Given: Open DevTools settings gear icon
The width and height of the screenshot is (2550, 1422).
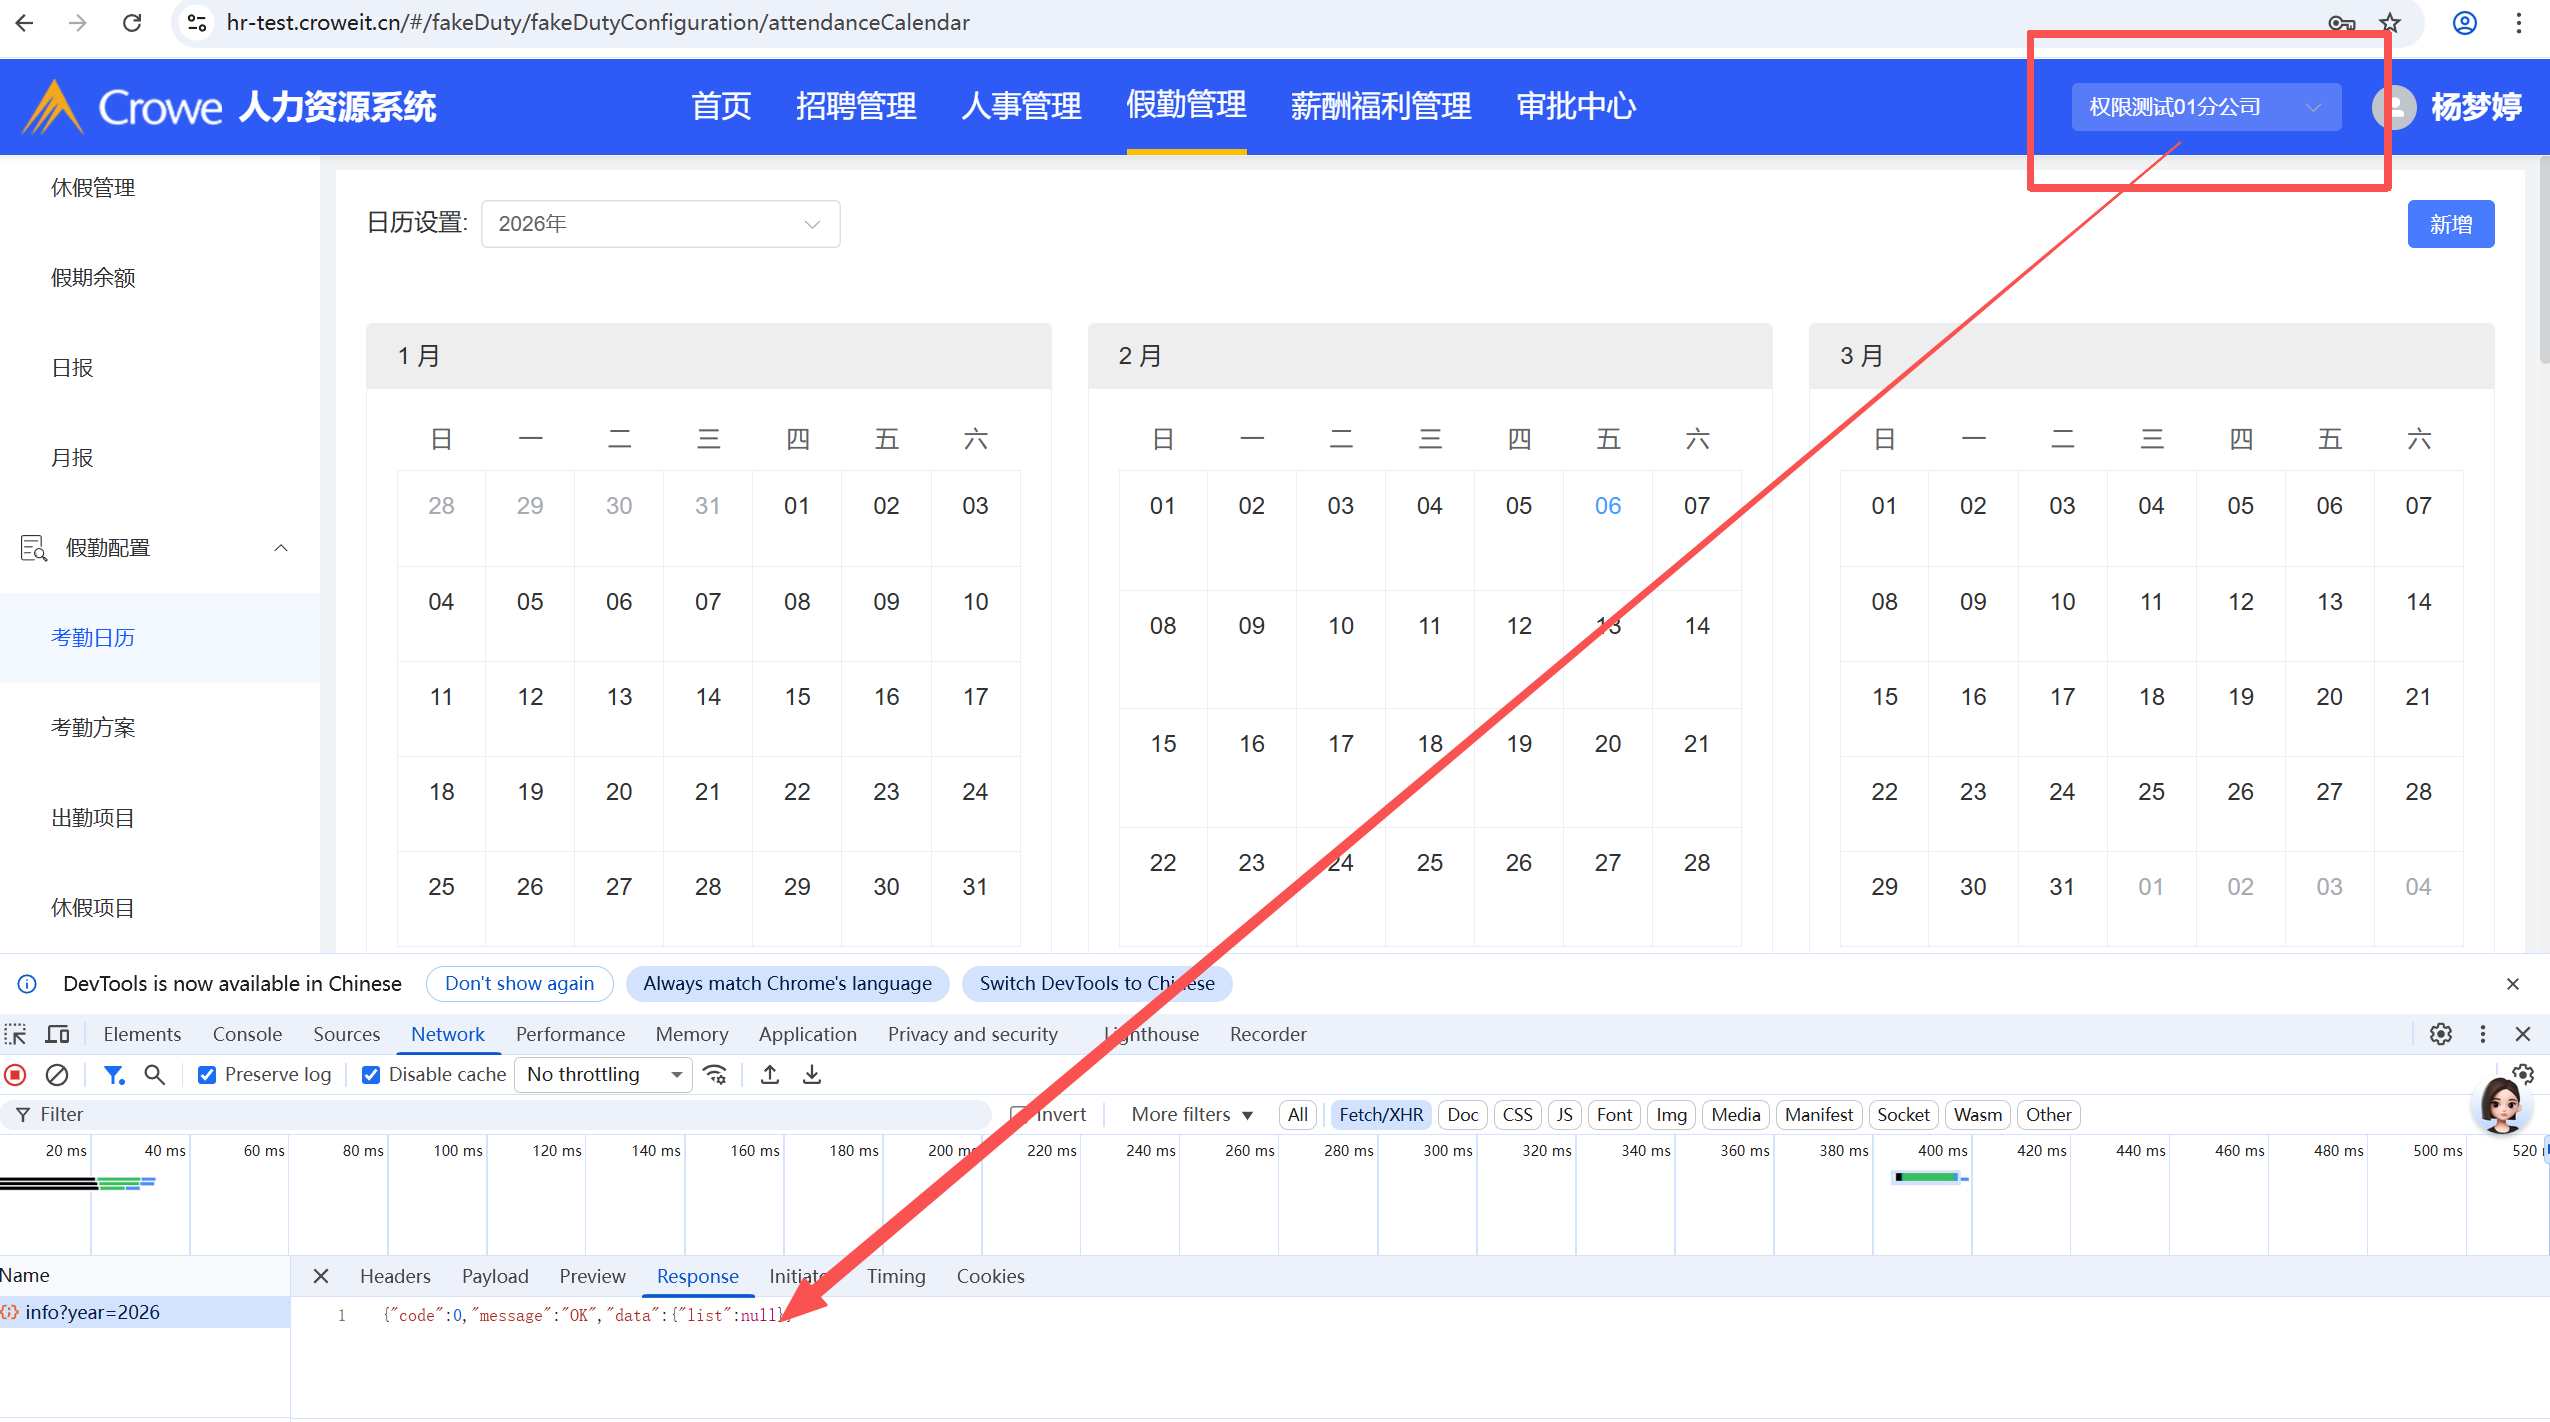Looking at the screenshot, I should tap(2441, 1034).
